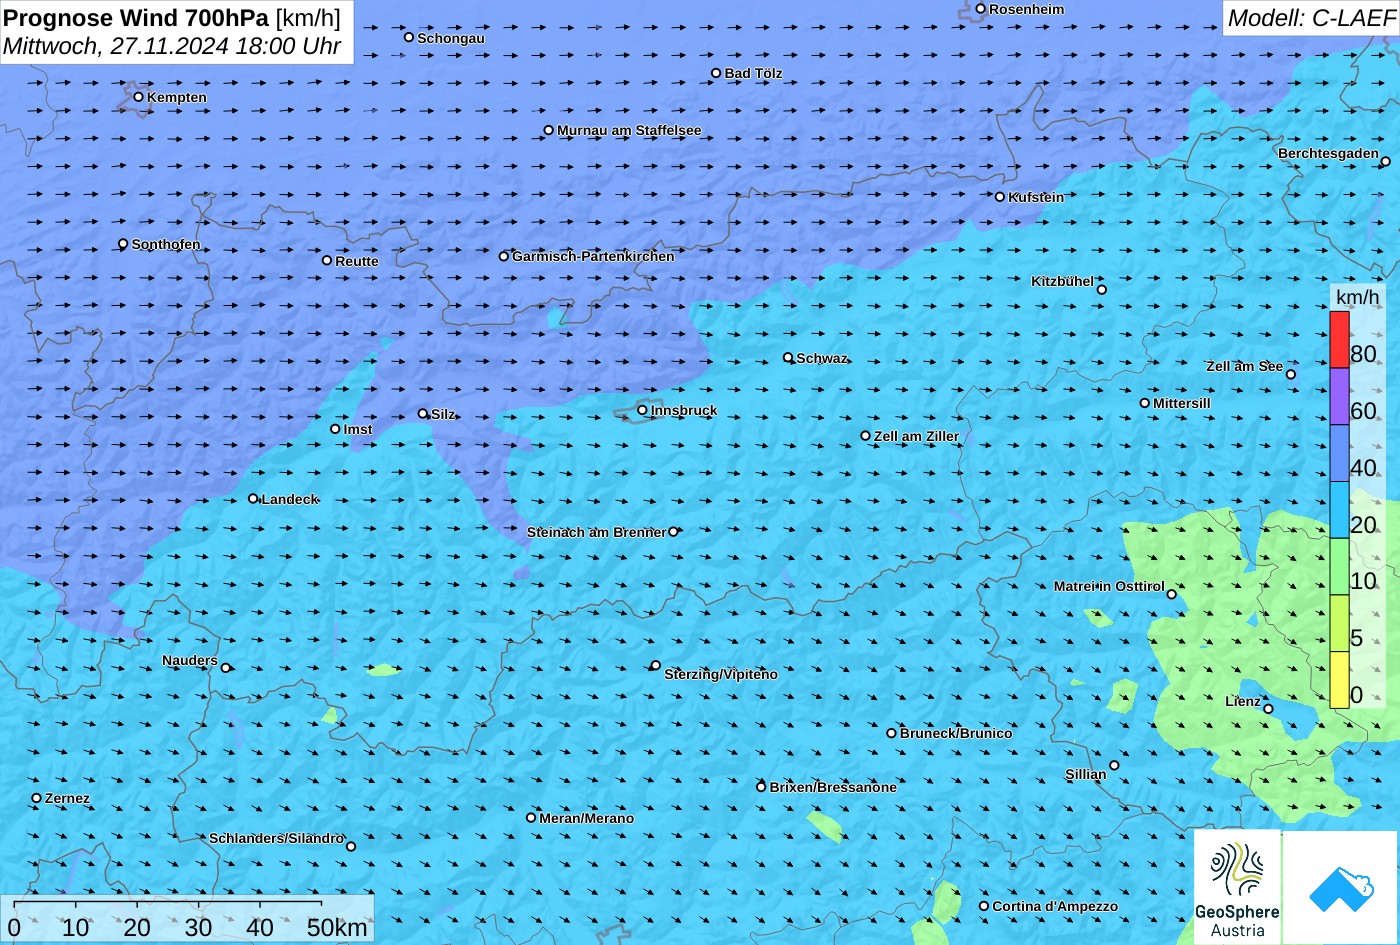The image size is (1400, 945).
Task: Click the Lienz location dot
Action: coord(1268,709)
